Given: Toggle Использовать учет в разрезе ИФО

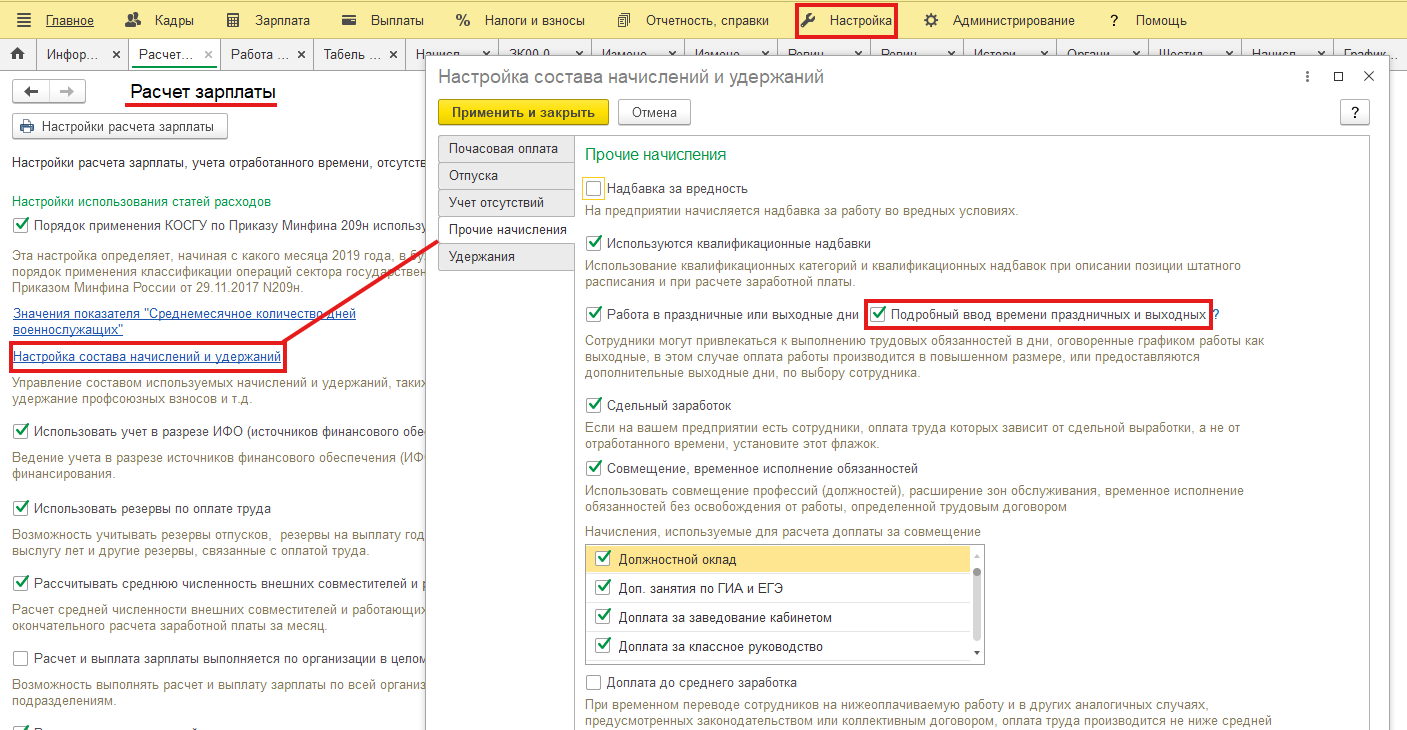Looking at the screenshot, I should (21, 432).
